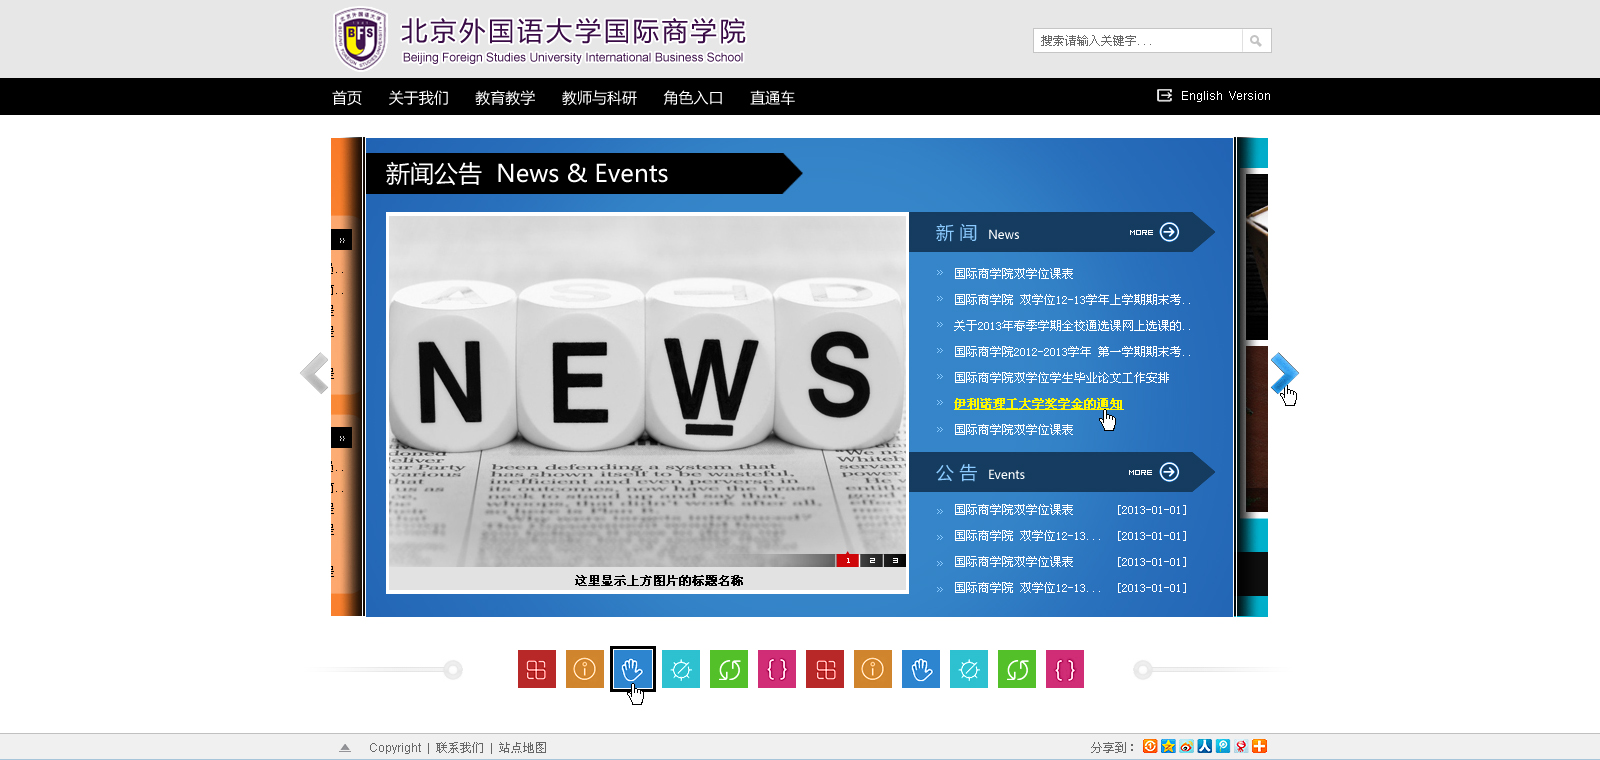Image resolution: width=1600 pixels, height=760 pixels.
Task: Click the second orange info icon
Action: 873,669
